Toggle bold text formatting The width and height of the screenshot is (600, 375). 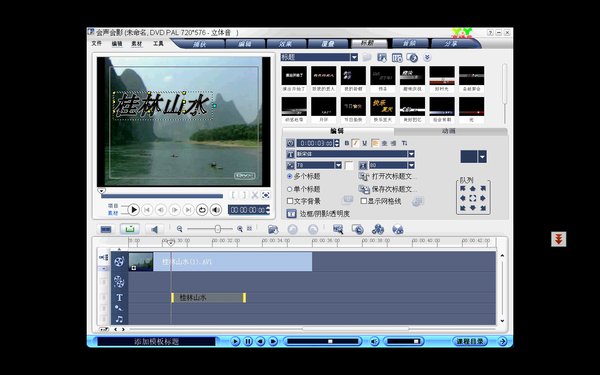(x=347, y=143)
